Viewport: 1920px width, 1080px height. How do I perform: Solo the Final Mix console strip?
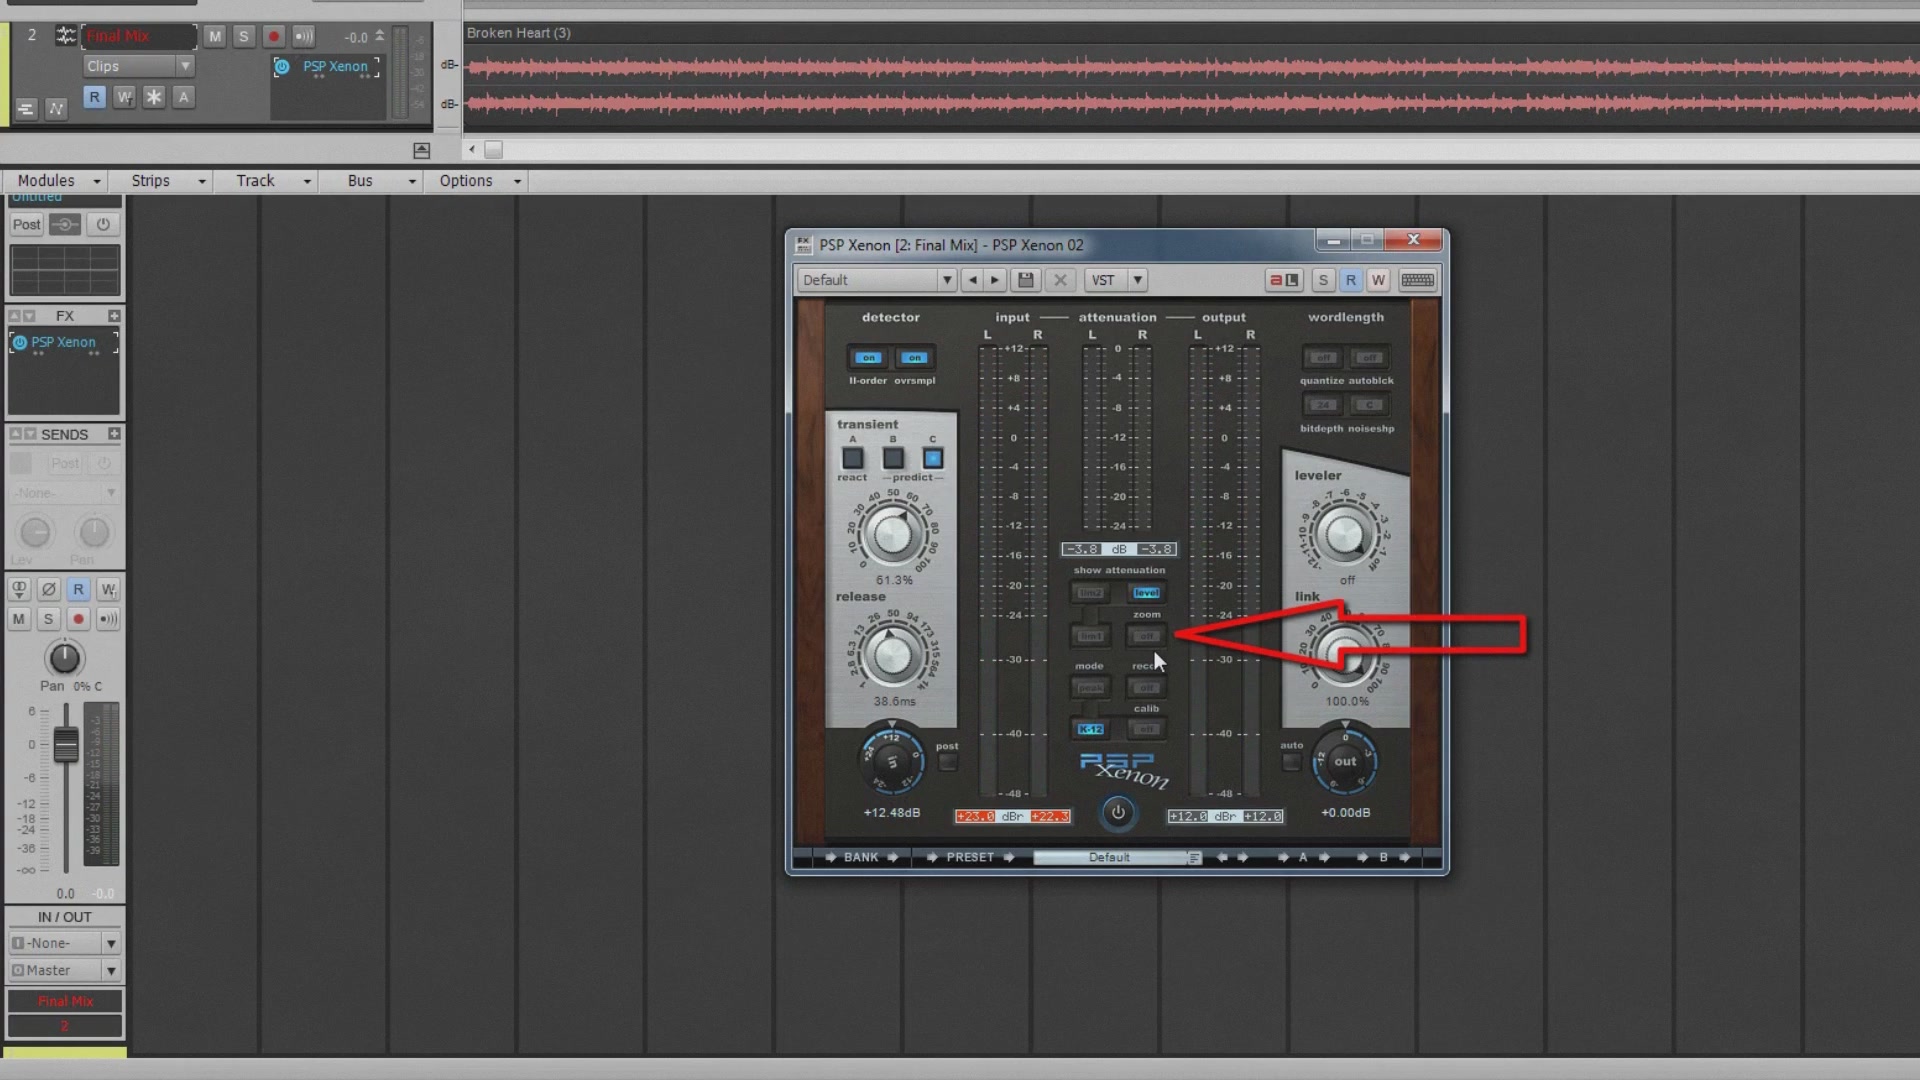[x=48, y=619]
